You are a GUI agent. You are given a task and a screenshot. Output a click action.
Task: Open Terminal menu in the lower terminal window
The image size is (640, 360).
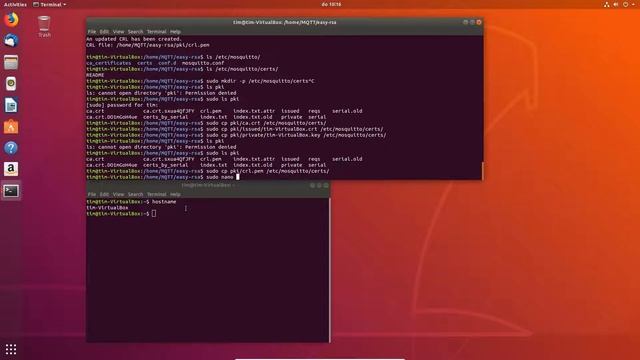(x=156, y=194)
